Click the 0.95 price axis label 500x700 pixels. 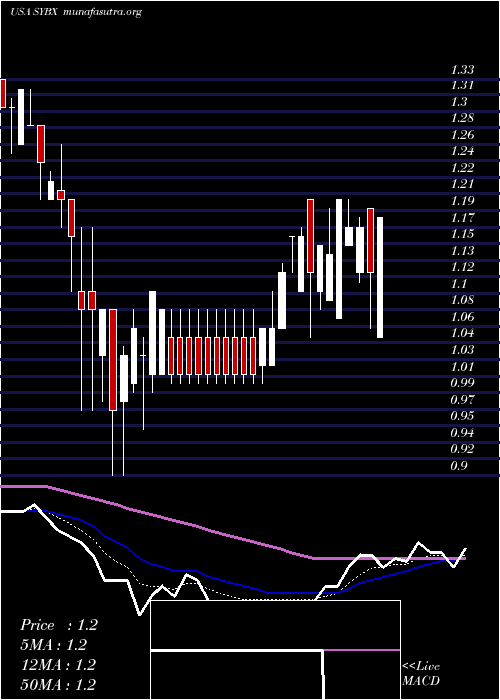[x=462, y=416]
